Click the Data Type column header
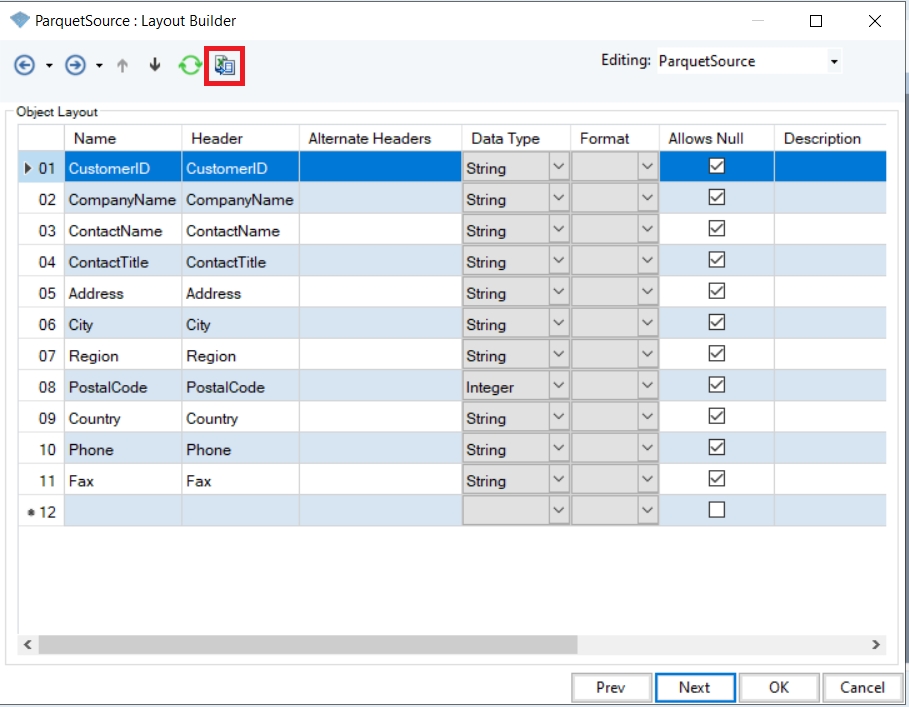 (x=505, y=139)
